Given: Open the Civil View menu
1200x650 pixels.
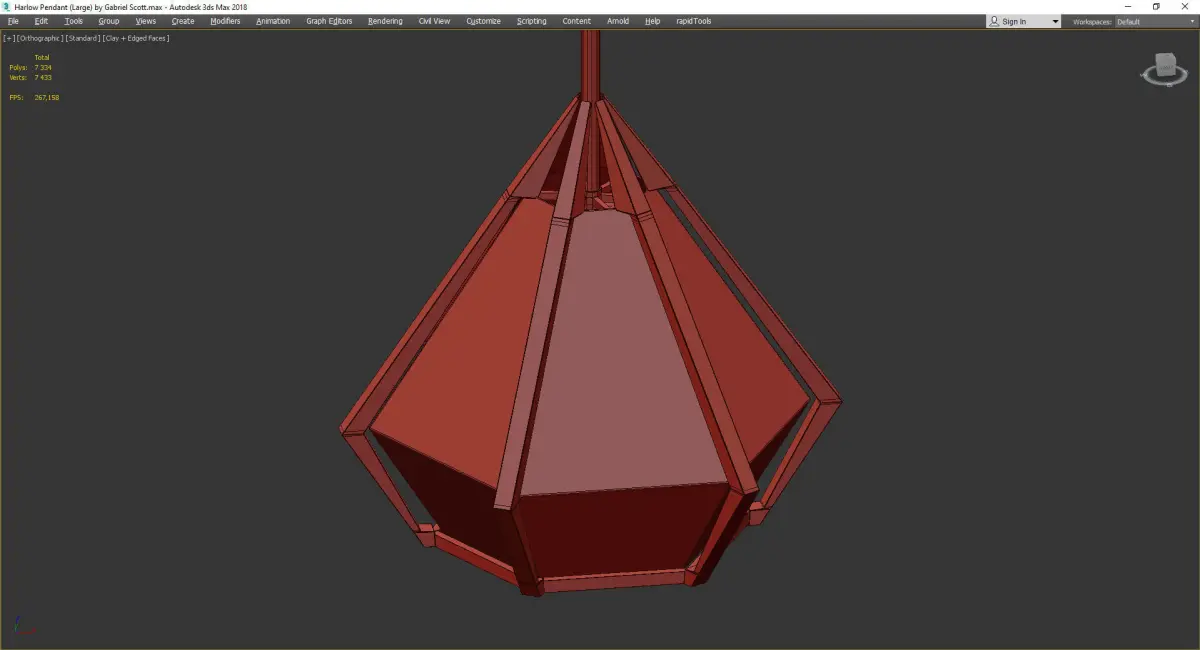Looking at the screenshot, I should click(434, 21).
